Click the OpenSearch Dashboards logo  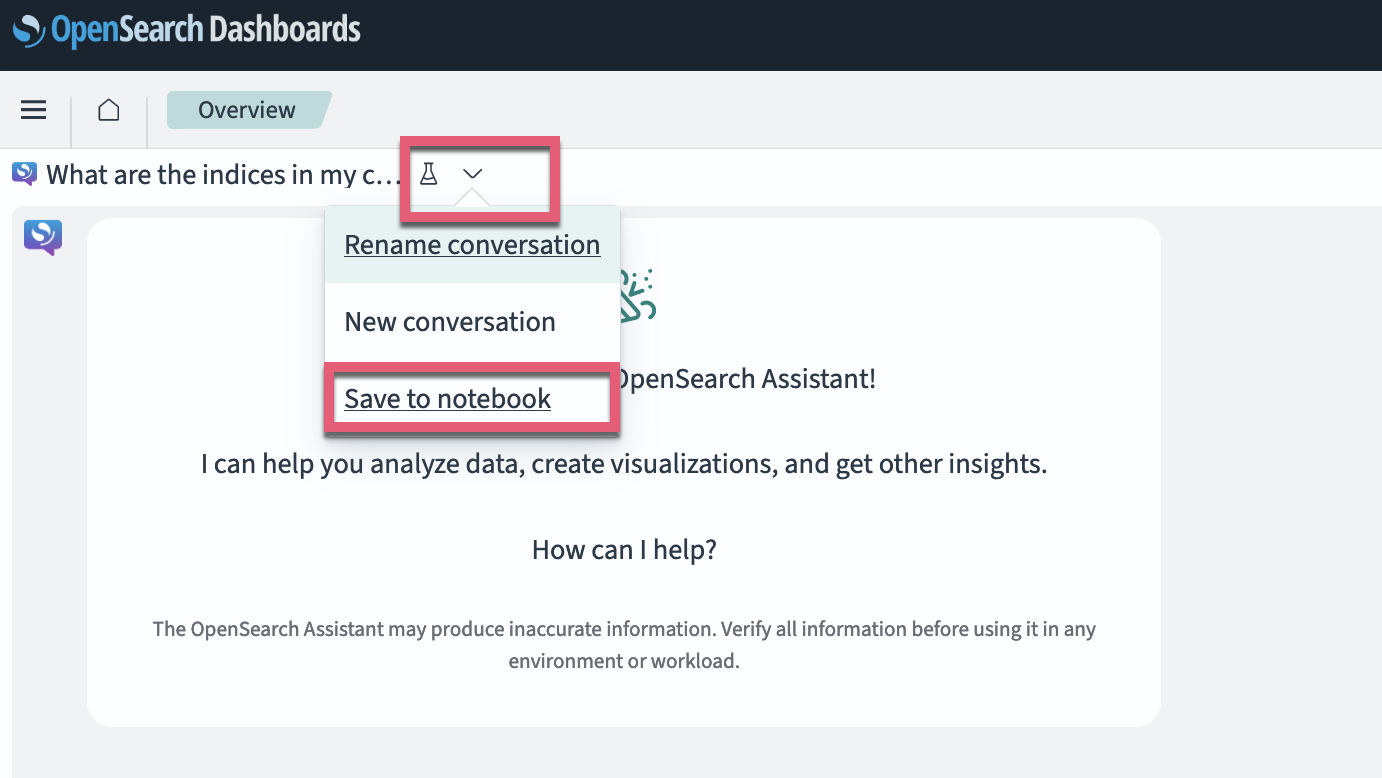tap(186, 29)
